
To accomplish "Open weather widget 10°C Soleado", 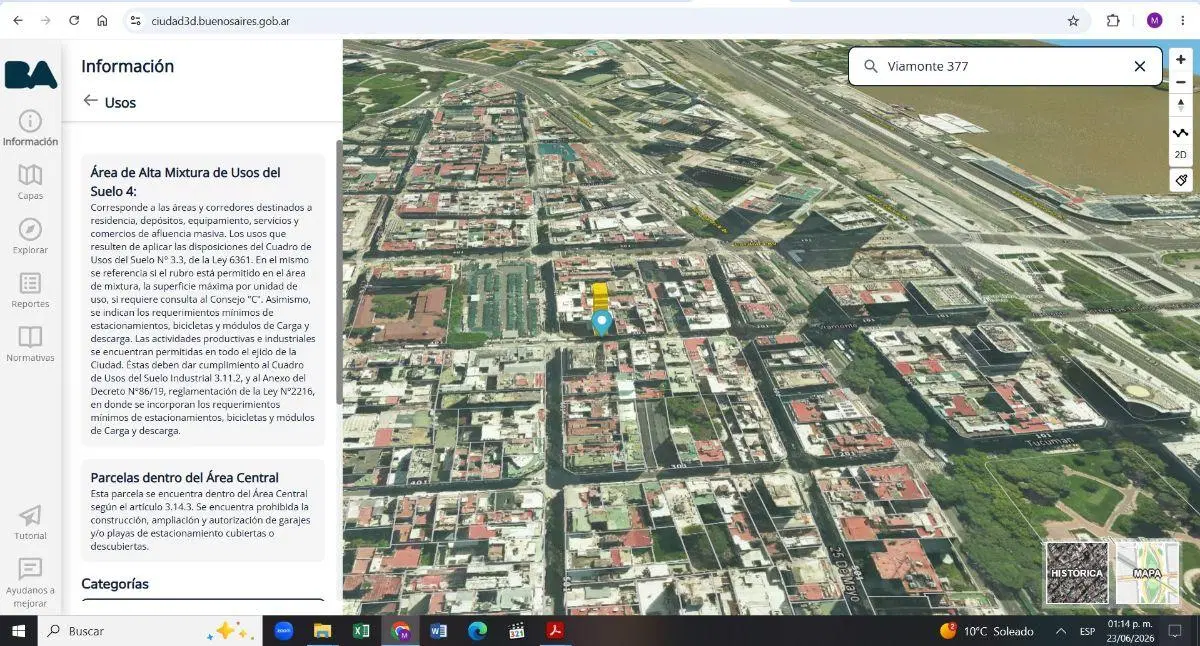I will pyautogui.click(x=987, y=631).
